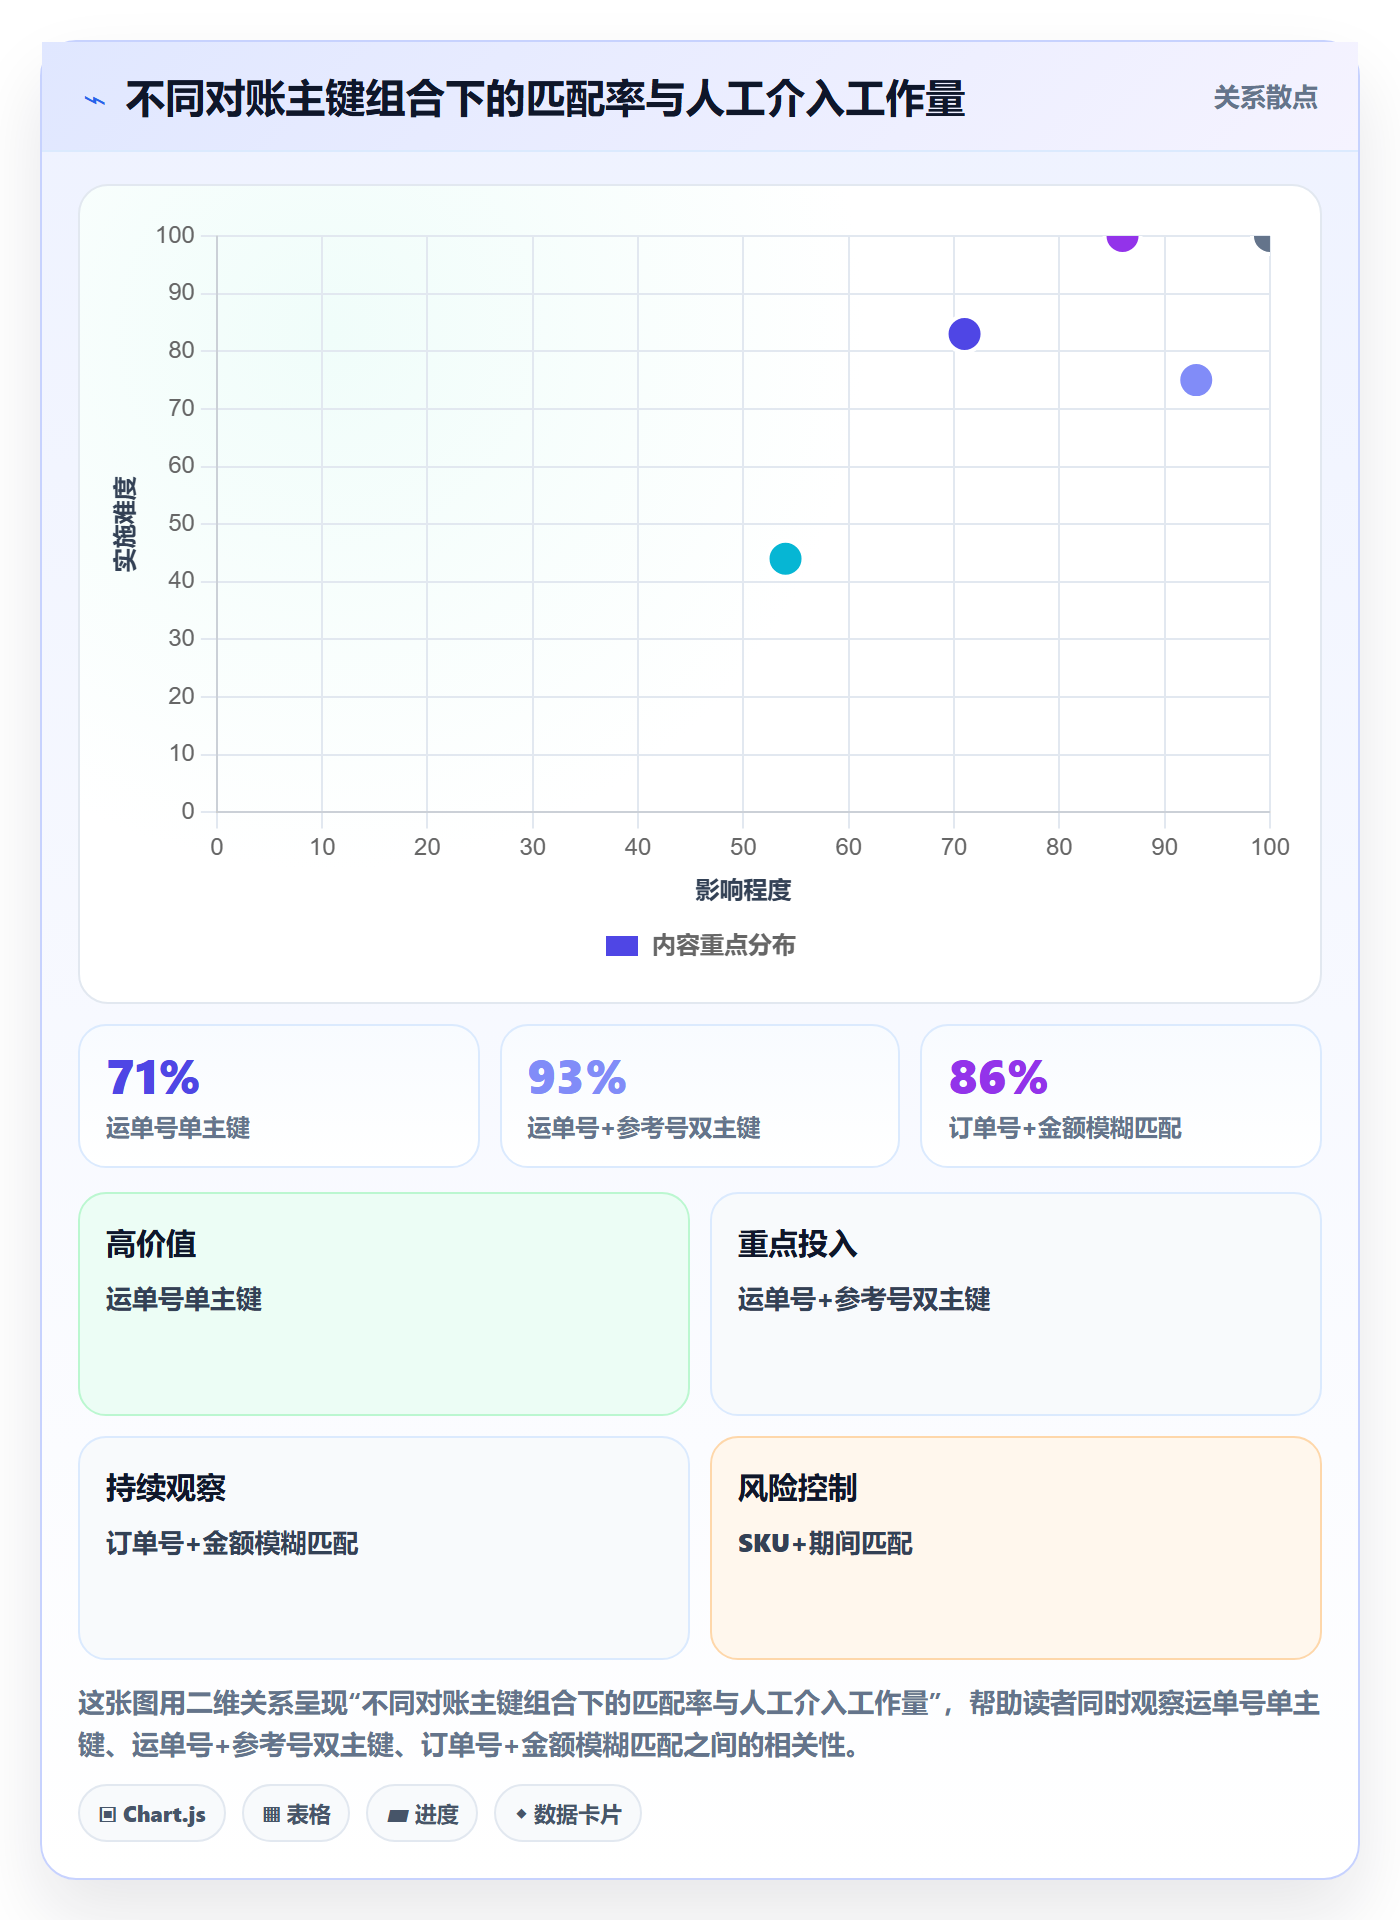Click the Chart.js chip square icon

[108, 1815]
